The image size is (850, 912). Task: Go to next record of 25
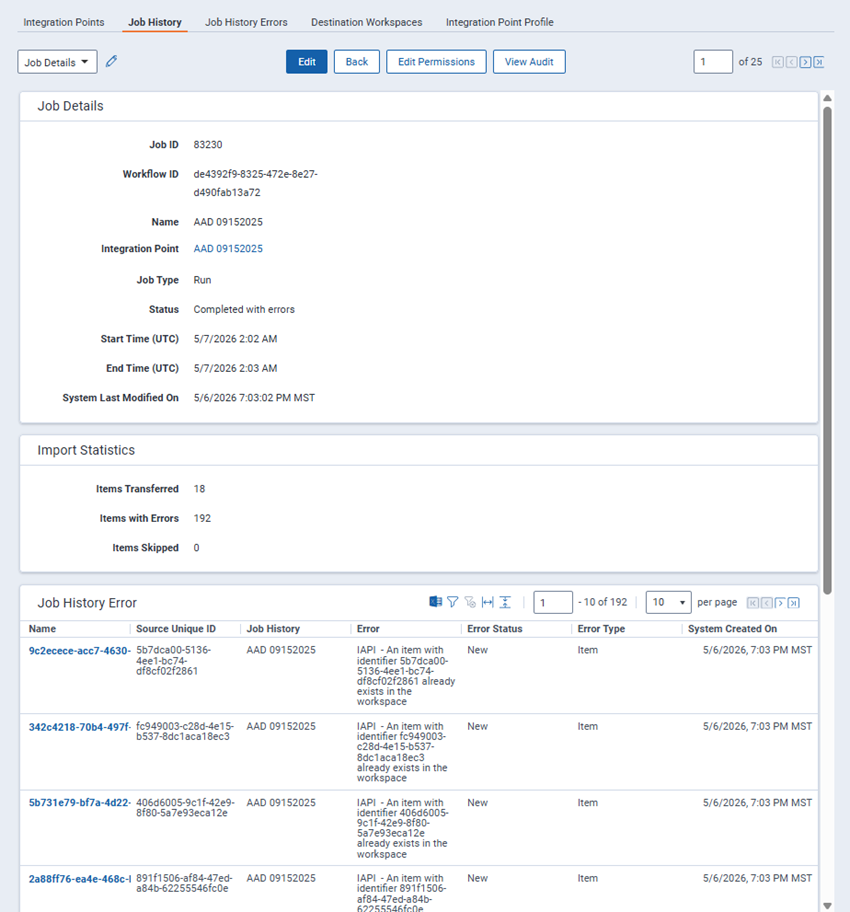805,62
